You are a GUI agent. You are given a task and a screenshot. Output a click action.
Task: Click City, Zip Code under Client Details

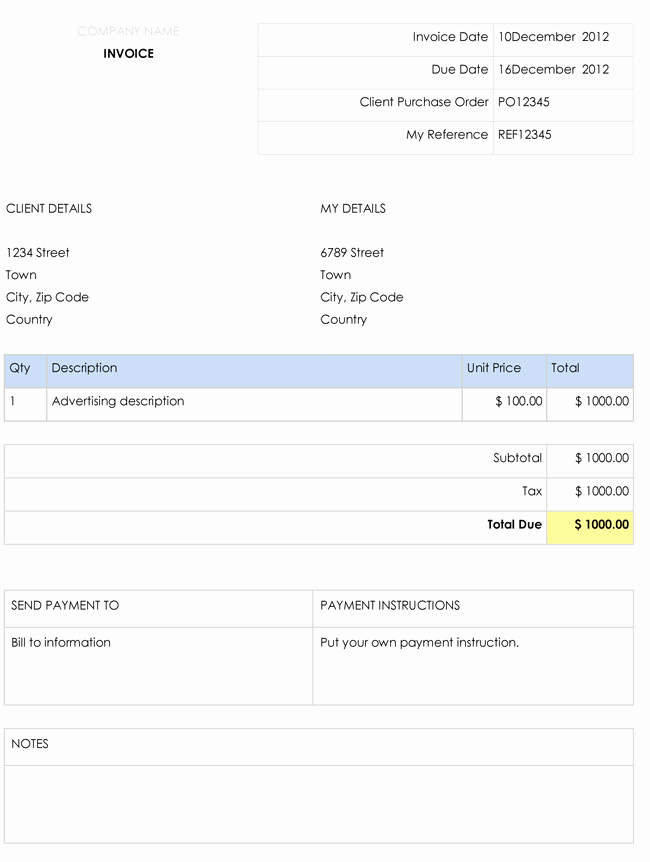47,297
